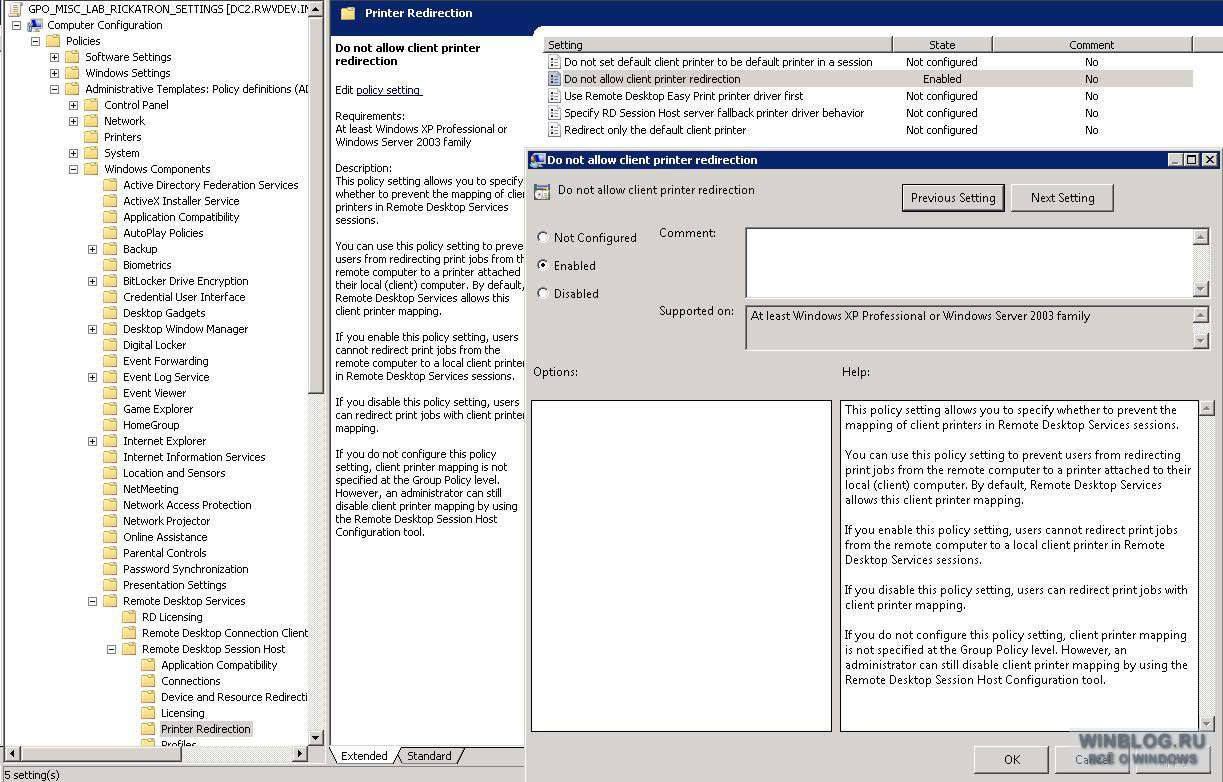Collapse the Computer Configuration node
Screen dimensions: 1223x782
click(x=17, y=25)
